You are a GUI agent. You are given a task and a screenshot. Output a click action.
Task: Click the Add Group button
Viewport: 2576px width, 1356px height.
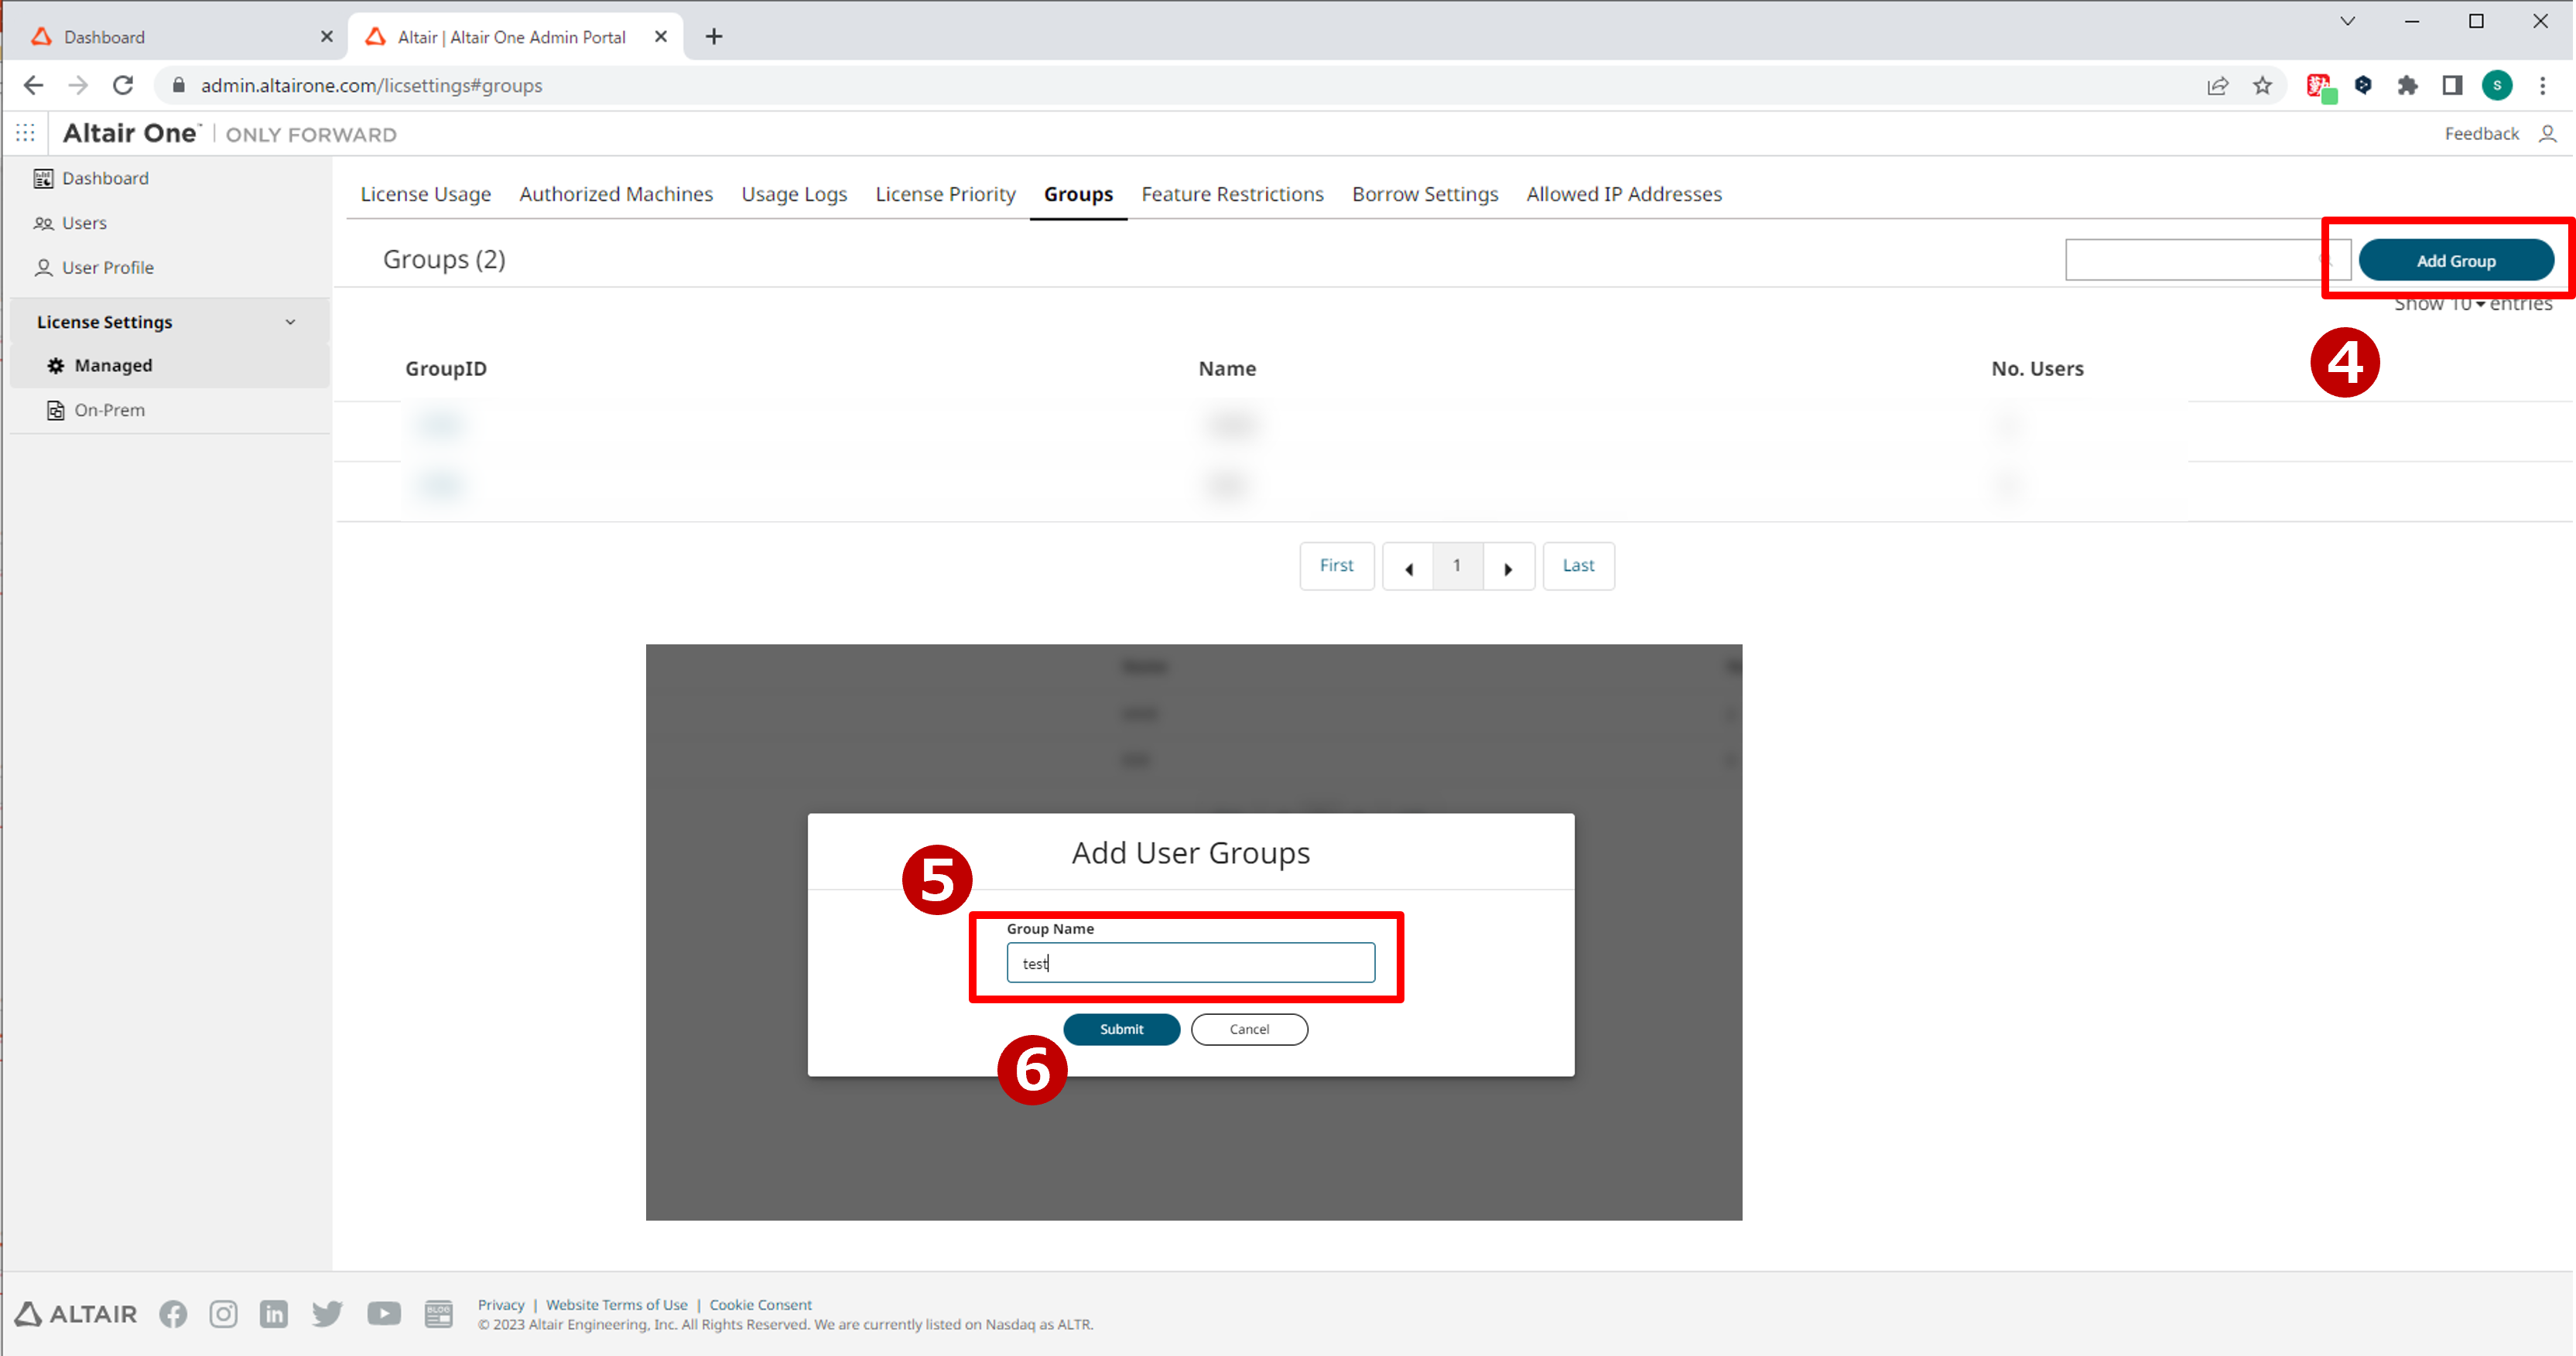2455,260
